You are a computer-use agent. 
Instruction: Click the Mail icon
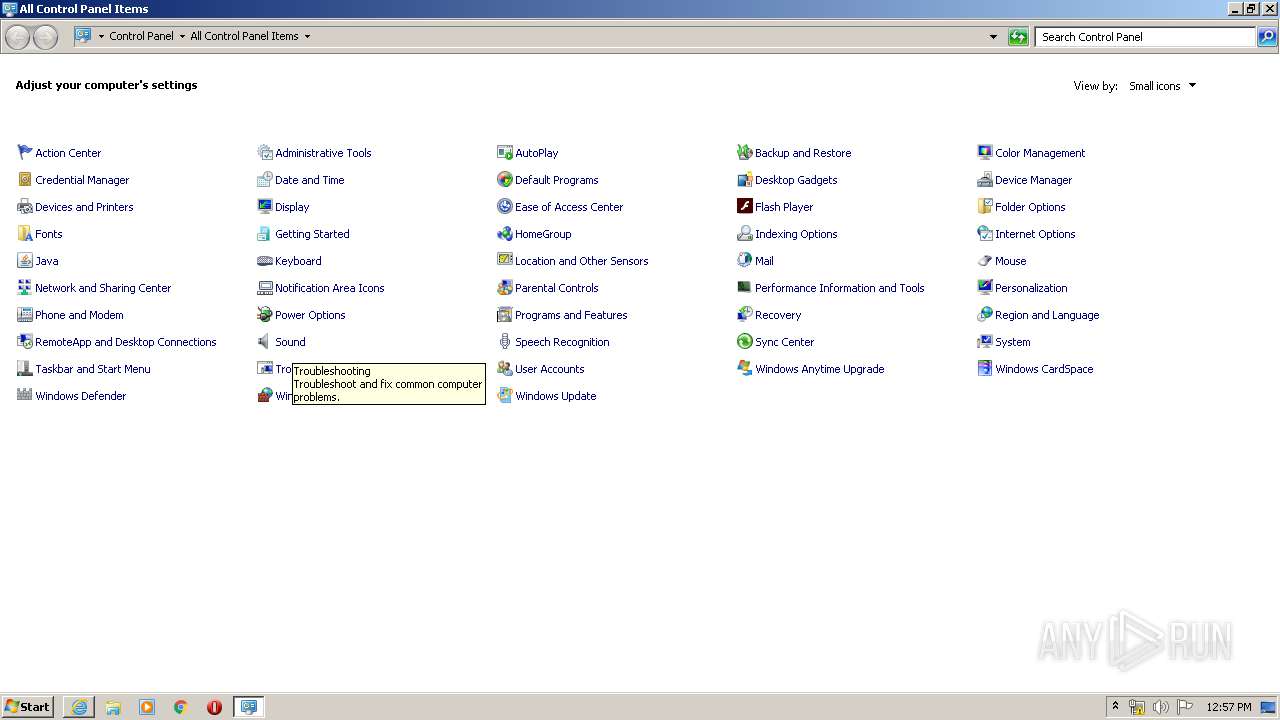(x=745, y=261)
